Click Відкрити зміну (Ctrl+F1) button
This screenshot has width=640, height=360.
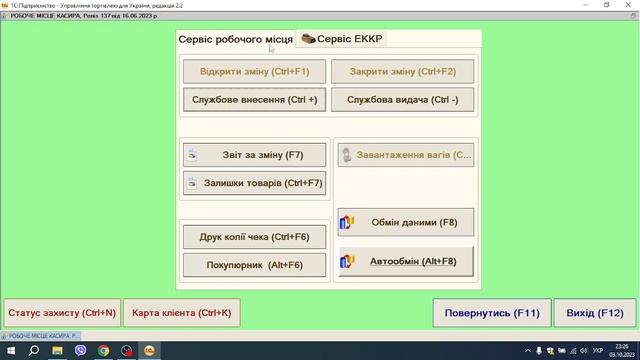point(254,71)
